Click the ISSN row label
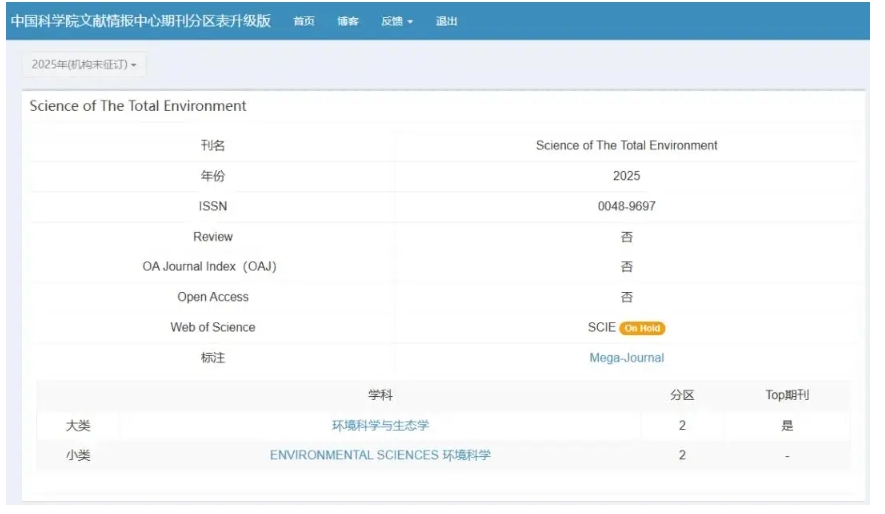The image size is (885, 514). 213,207
